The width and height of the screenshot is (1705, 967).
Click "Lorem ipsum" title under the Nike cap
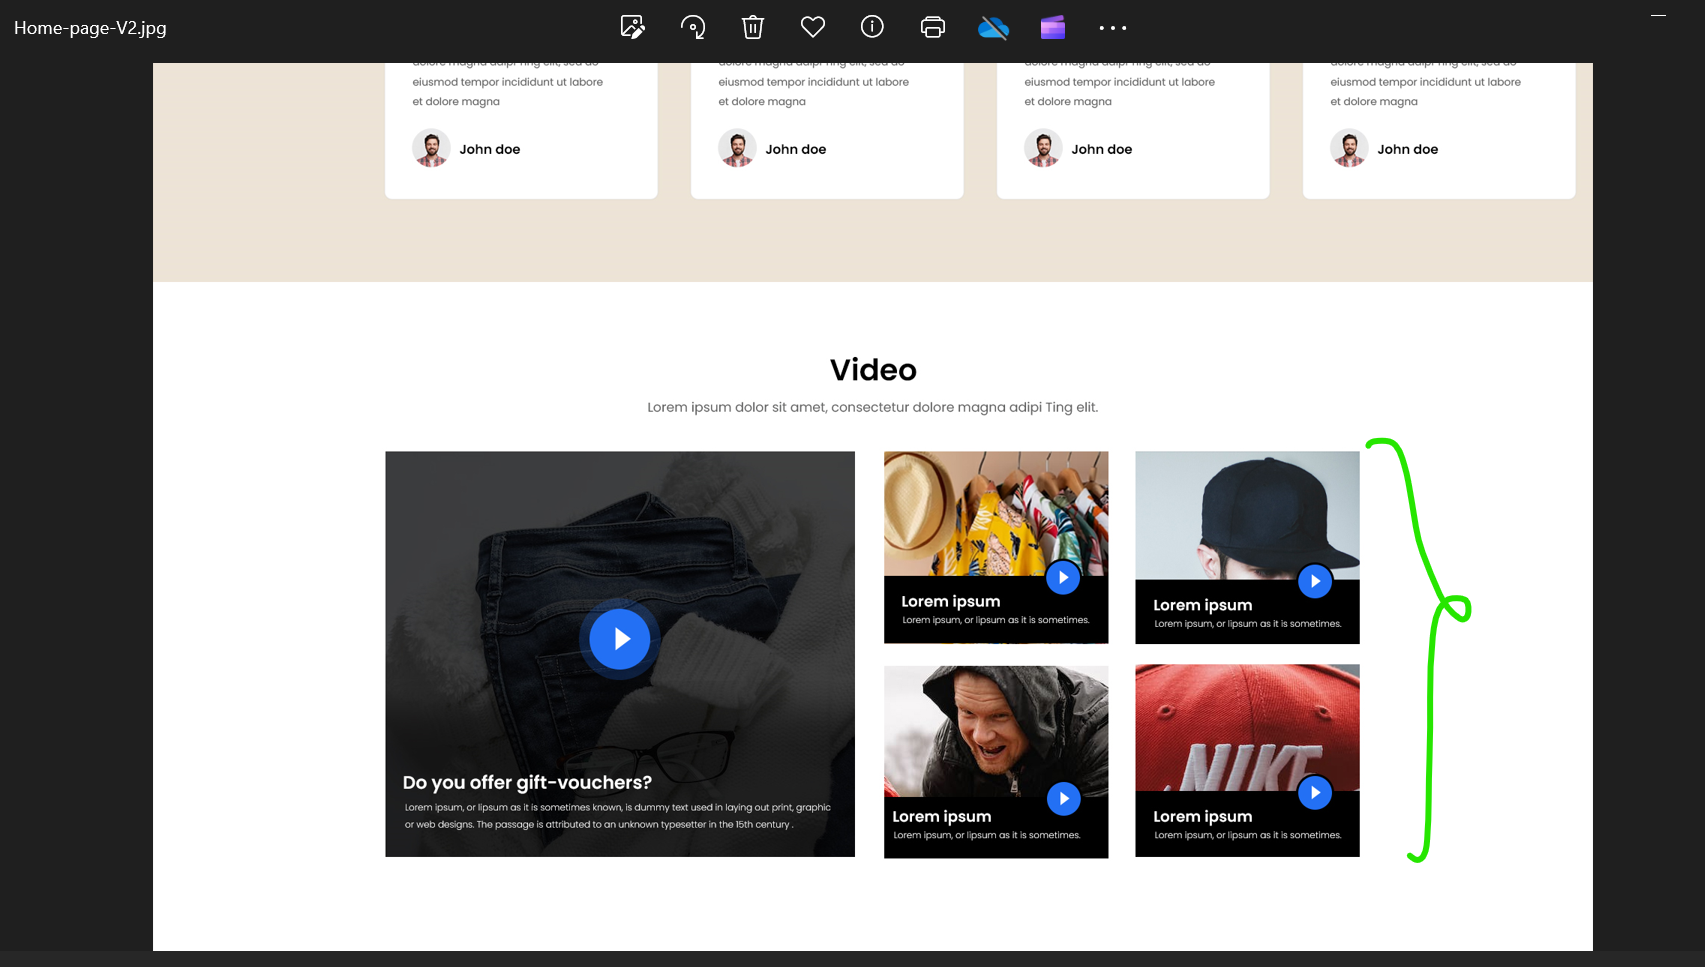coord(1202,817)
